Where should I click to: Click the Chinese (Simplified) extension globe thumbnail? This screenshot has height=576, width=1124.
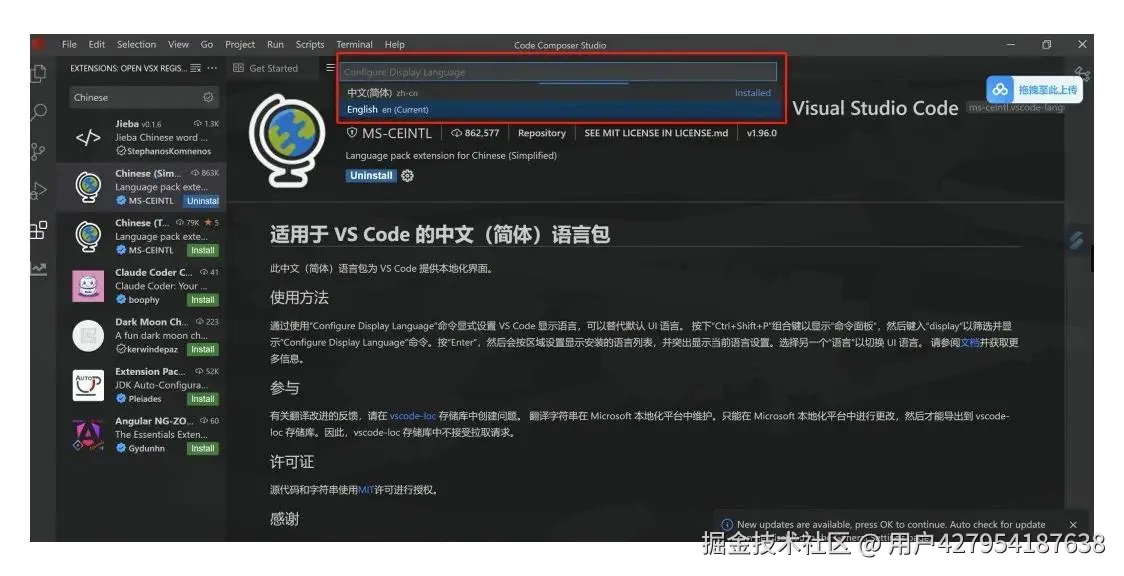tap(86, 185)
